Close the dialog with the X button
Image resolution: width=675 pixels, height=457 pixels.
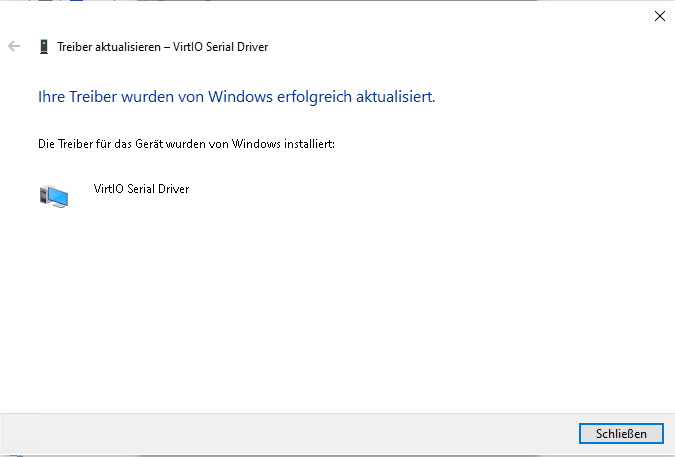point(659,16)
